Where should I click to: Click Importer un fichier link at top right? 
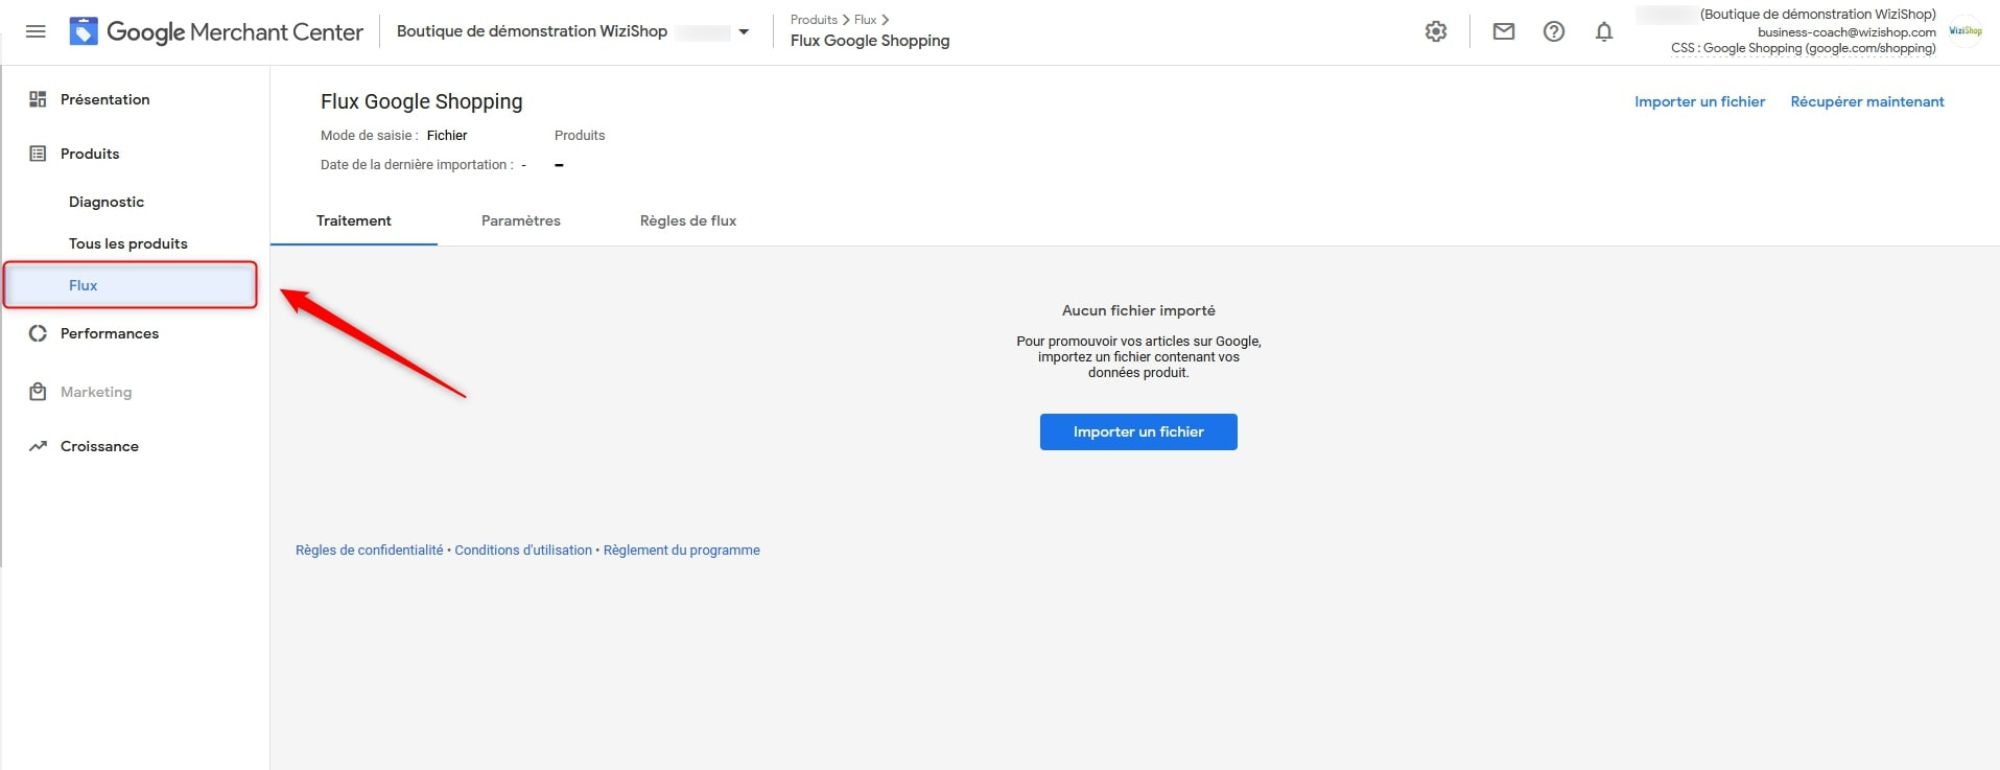1699,102
